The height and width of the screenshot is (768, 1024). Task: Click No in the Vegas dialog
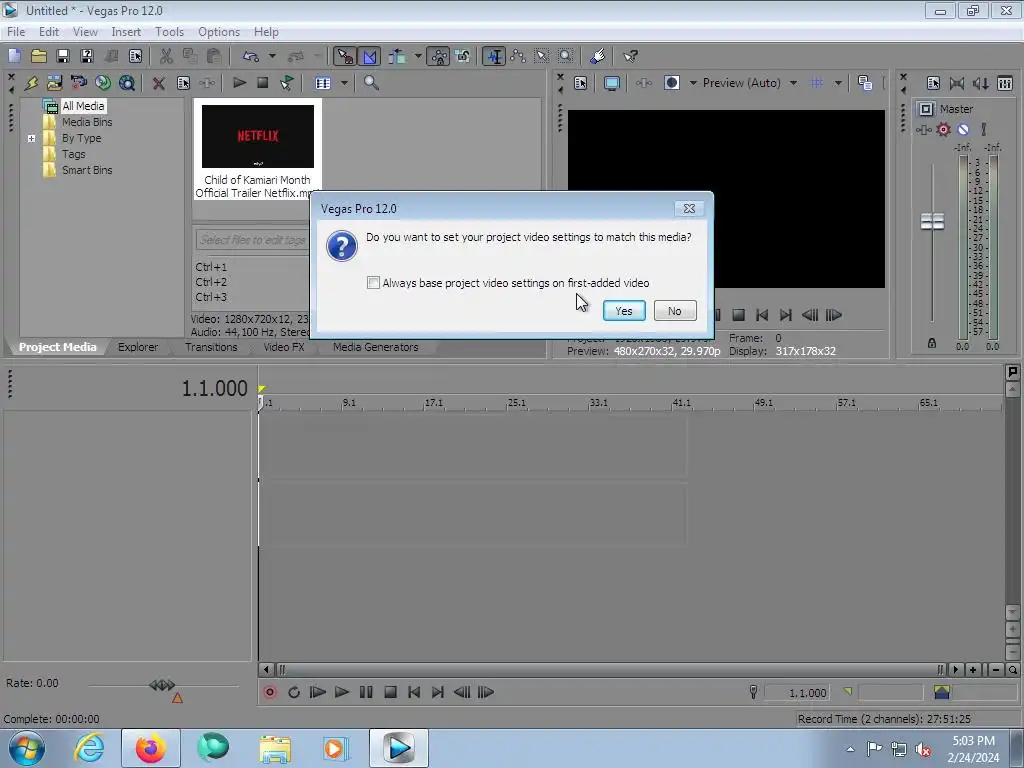click(675, 311)
